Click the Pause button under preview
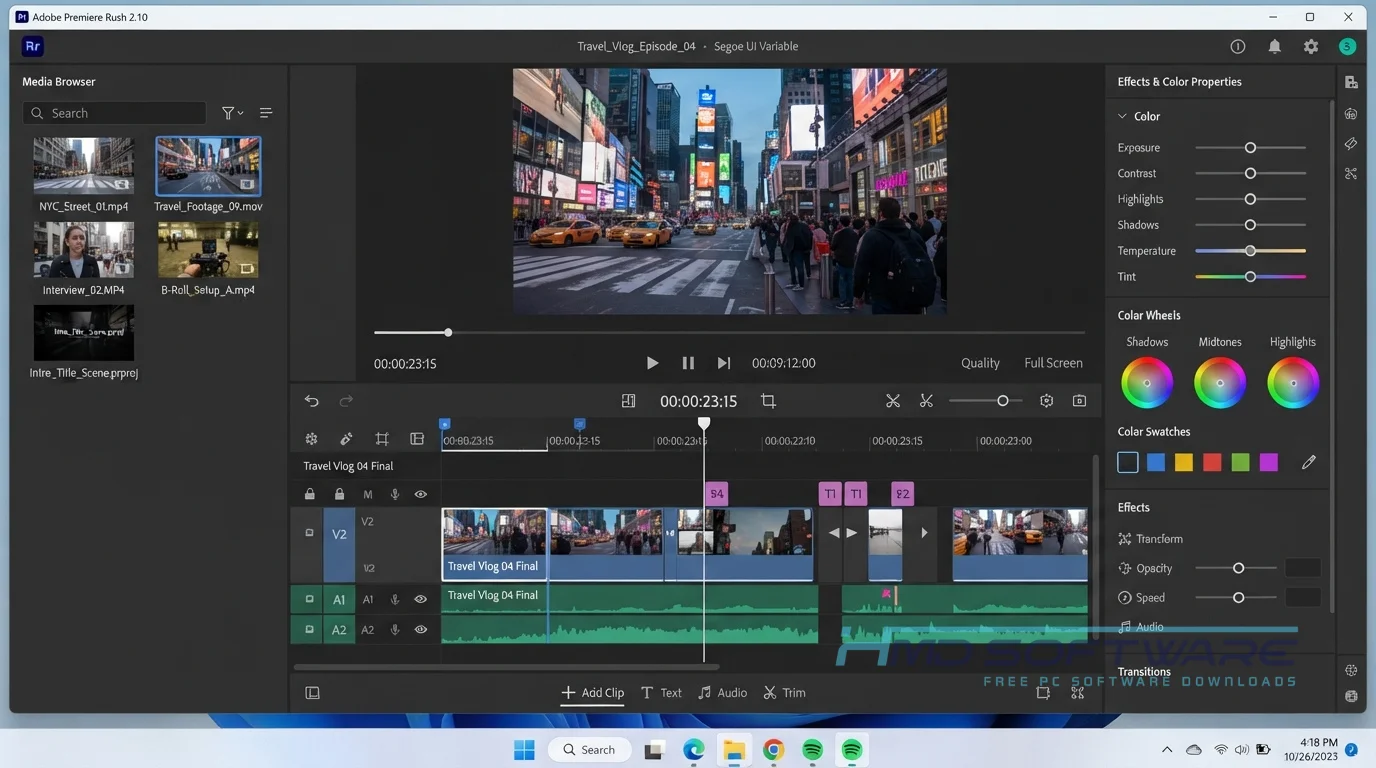The width and height of the screenshot is (1376, 768). click(688, 363)
